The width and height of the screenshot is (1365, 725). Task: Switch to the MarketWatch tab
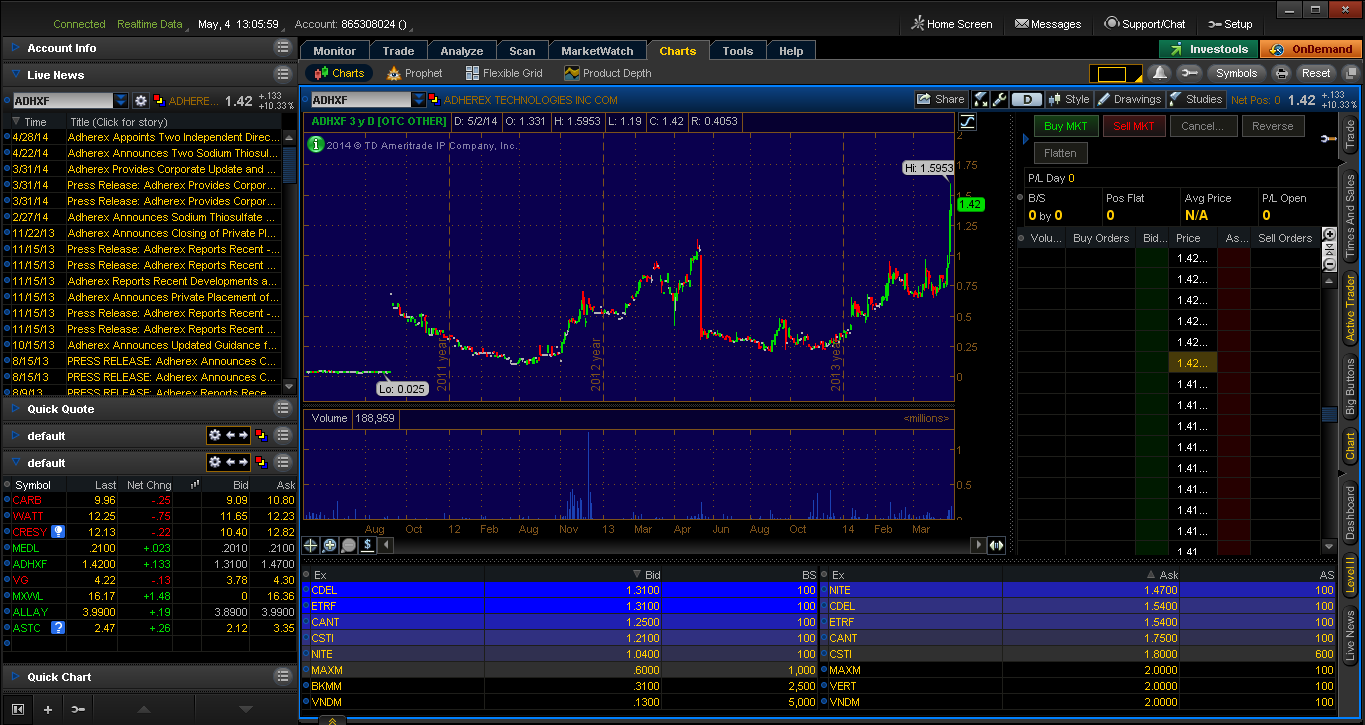597,51
